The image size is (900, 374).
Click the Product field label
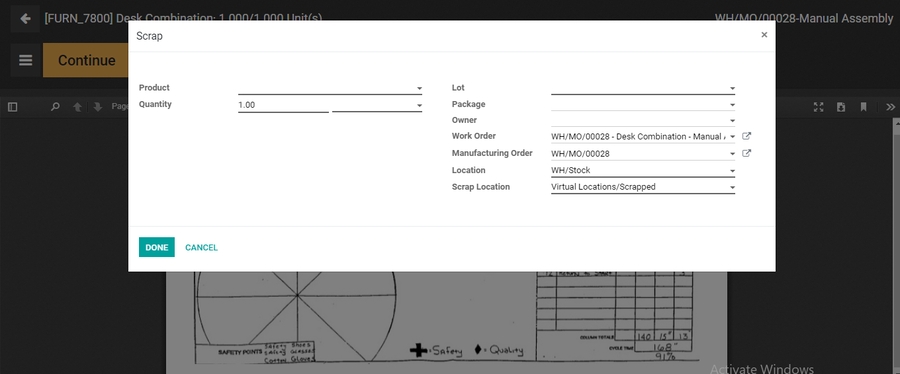pos(154,88)
